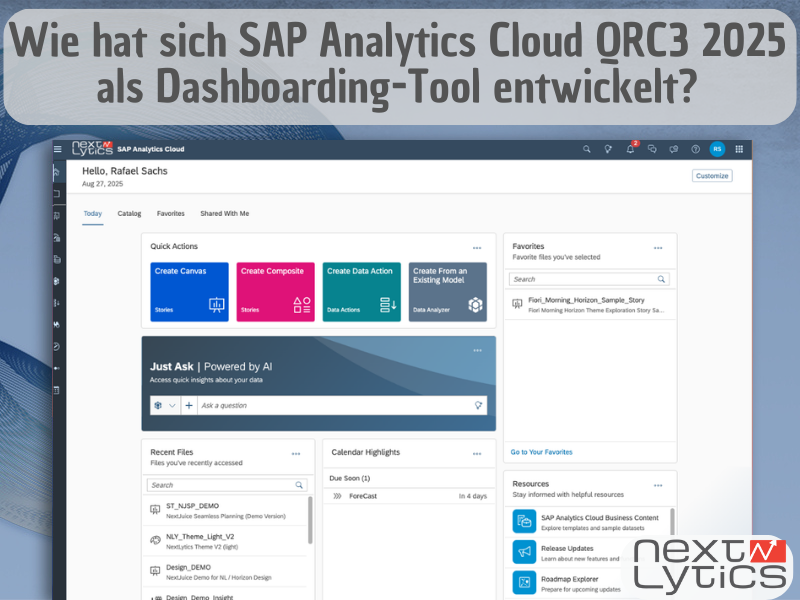The width and height of the screenshot is (800, 600).
Task: Focus the Favorites search field
Action: coord(589,279)
